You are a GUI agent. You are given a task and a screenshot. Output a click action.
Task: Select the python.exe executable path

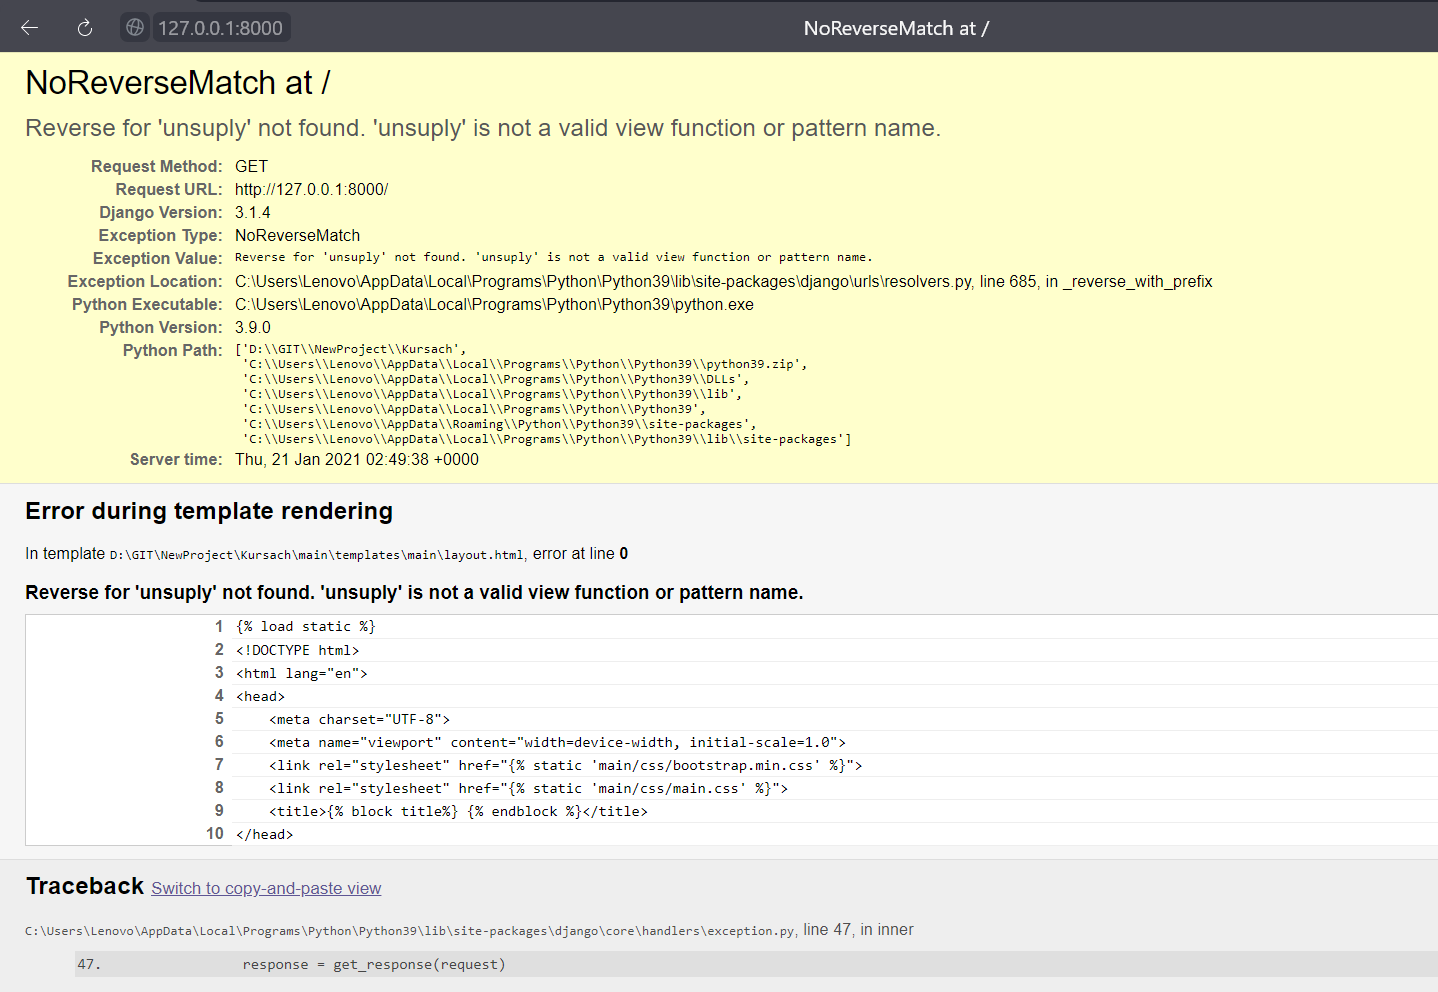tap(494, 305)
